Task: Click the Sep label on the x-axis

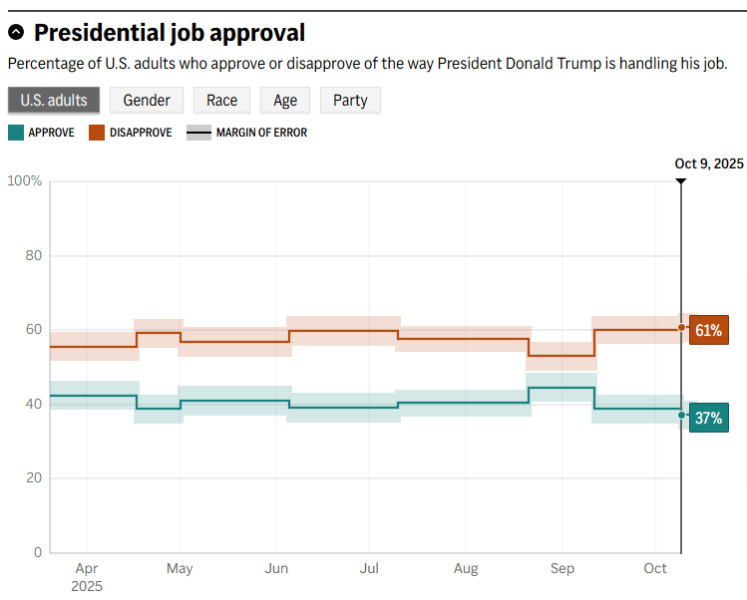Action: [563, 569]
